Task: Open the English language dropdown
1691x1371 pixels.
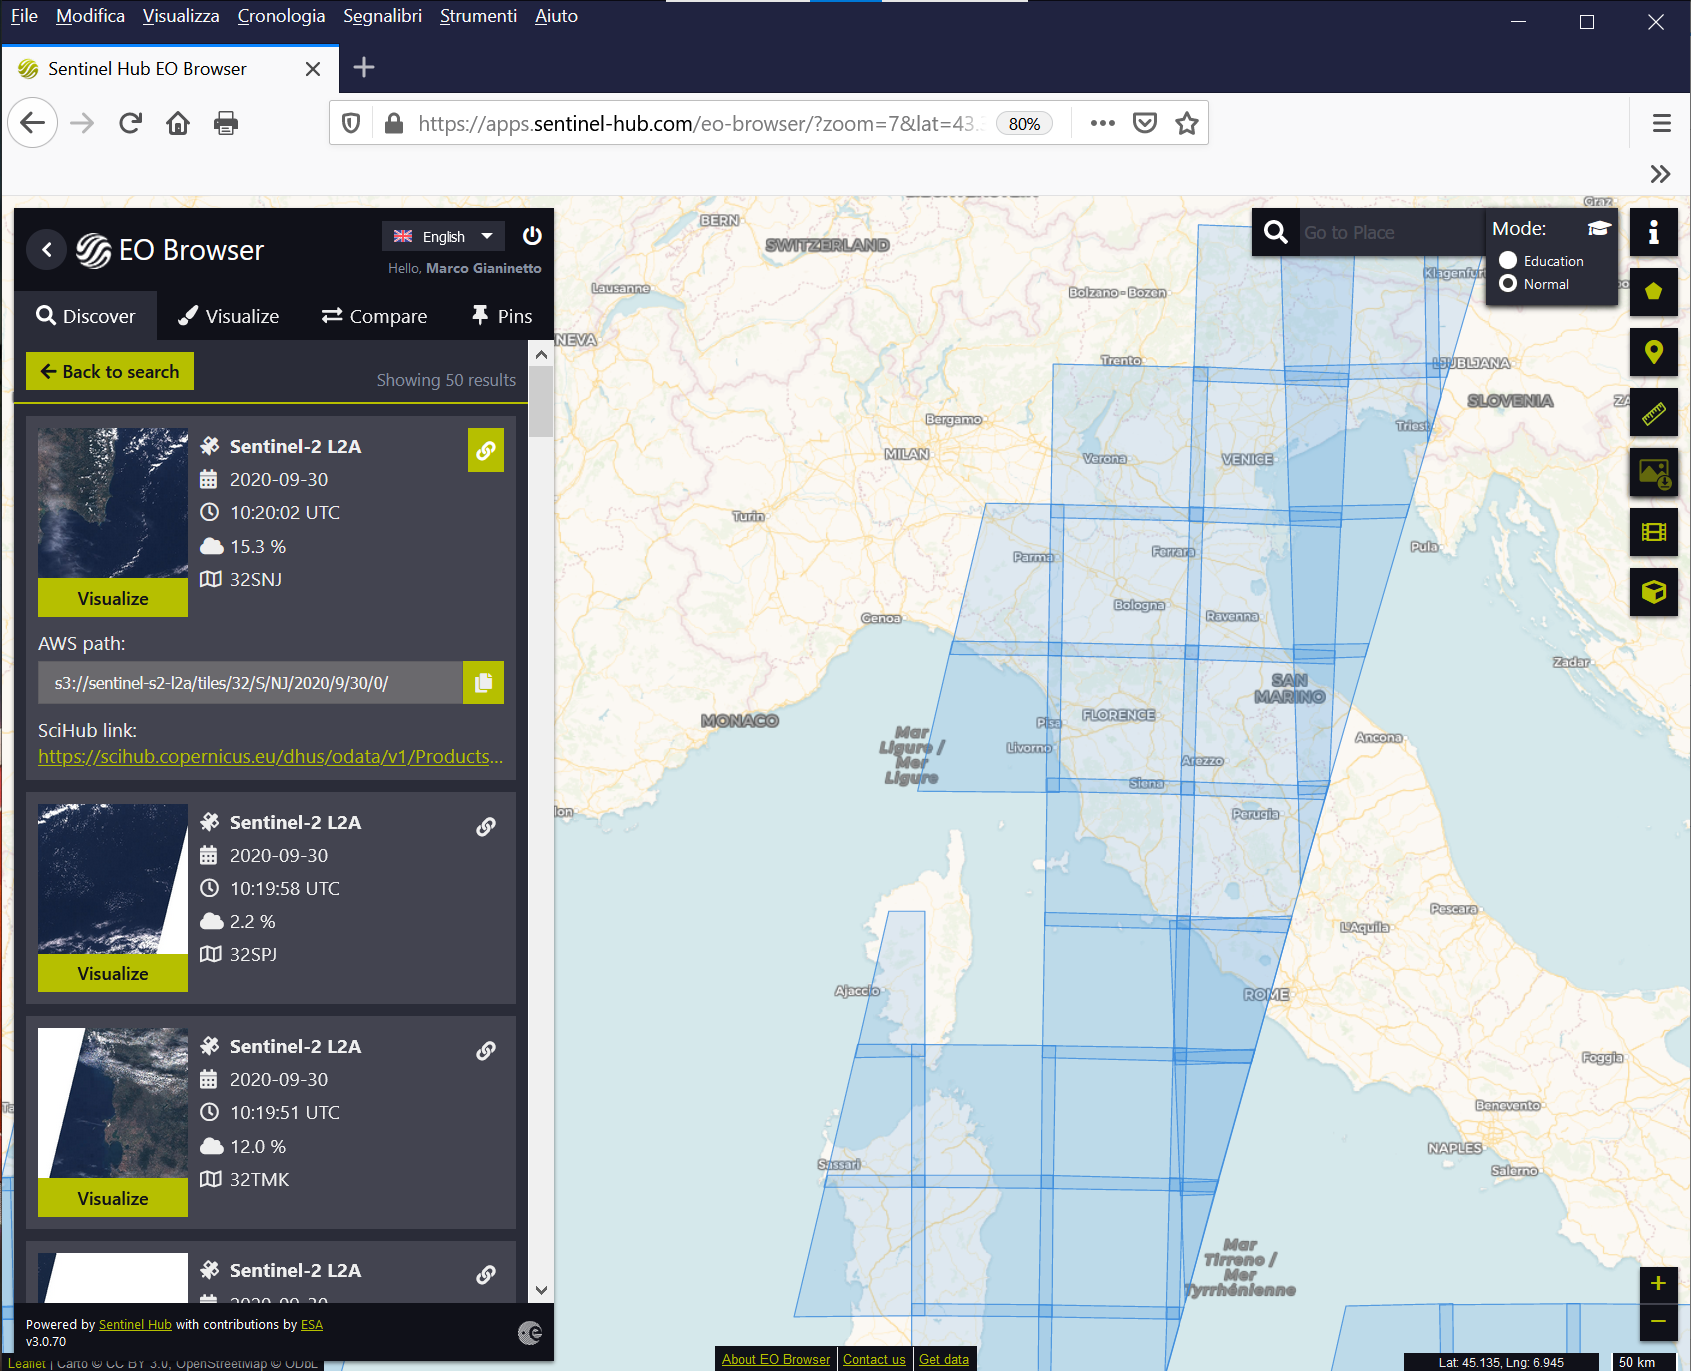Action: point(443,236)
